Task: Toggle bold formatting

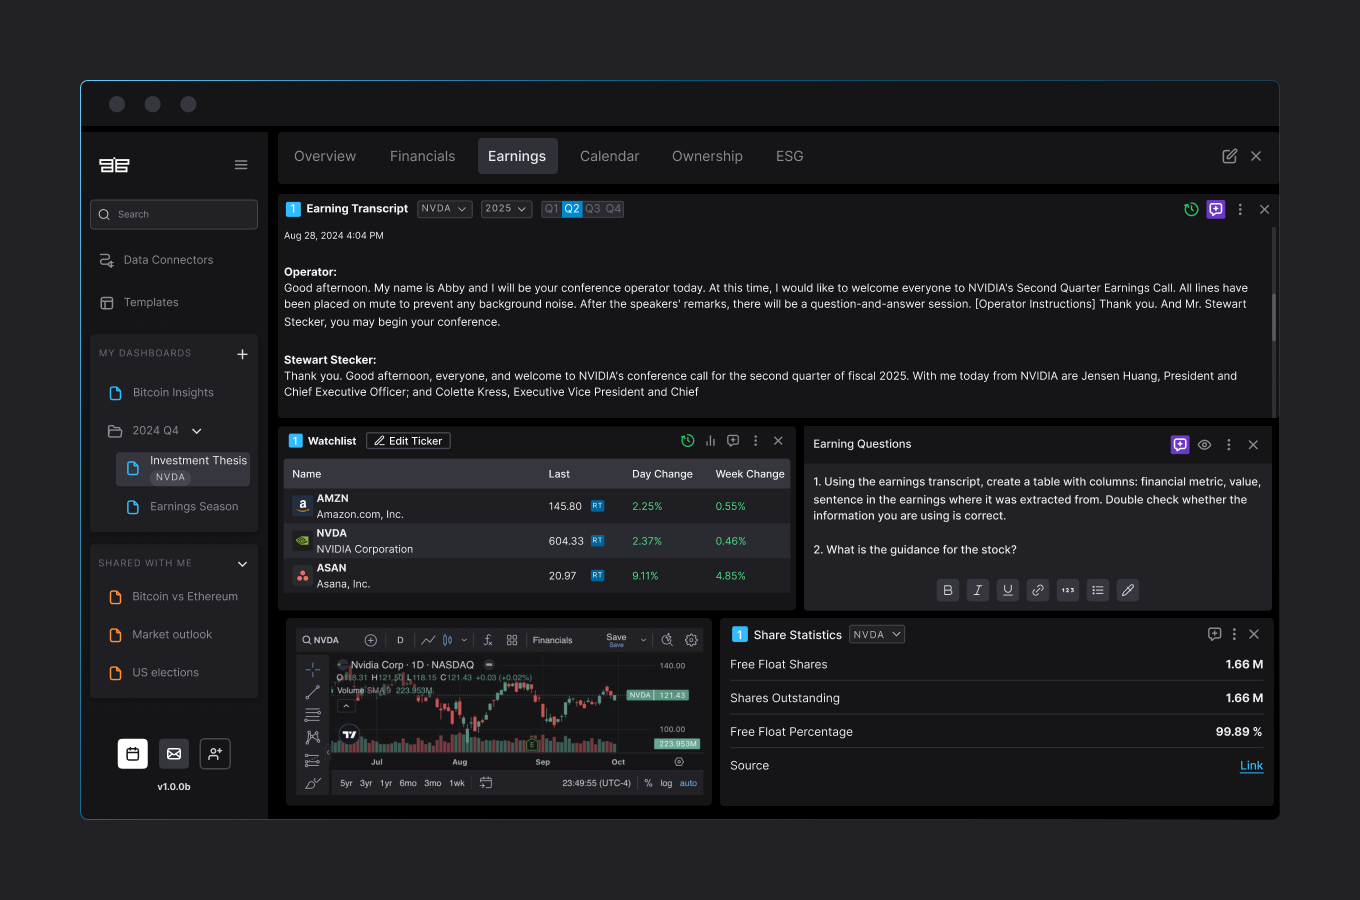Action: [x=948, y=590]
